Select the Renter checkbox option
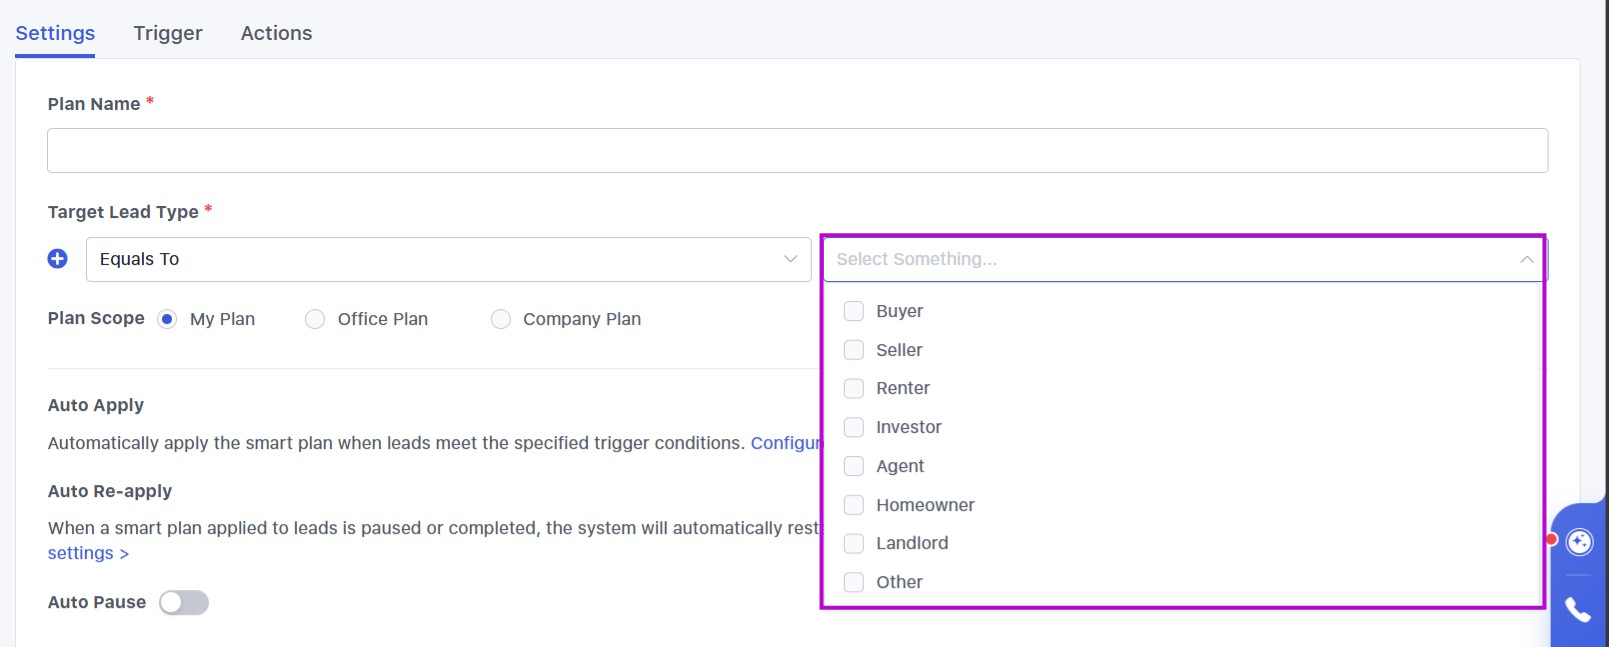The image size is (1609, 647). click(x=854, y=388)
